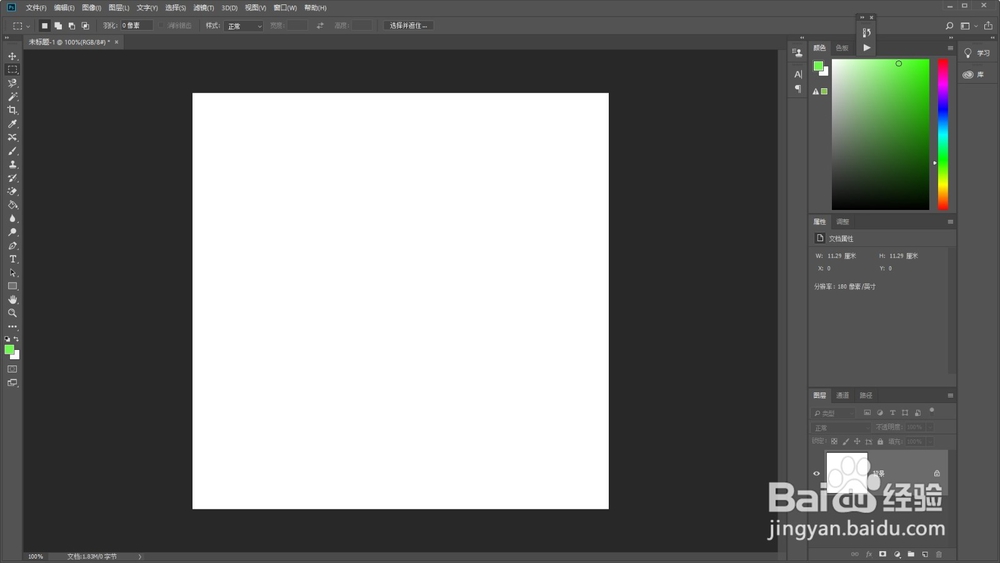This screenshot has height=563, width=1000.
Task: Pick a color in the color field
Action: point(880,135)
